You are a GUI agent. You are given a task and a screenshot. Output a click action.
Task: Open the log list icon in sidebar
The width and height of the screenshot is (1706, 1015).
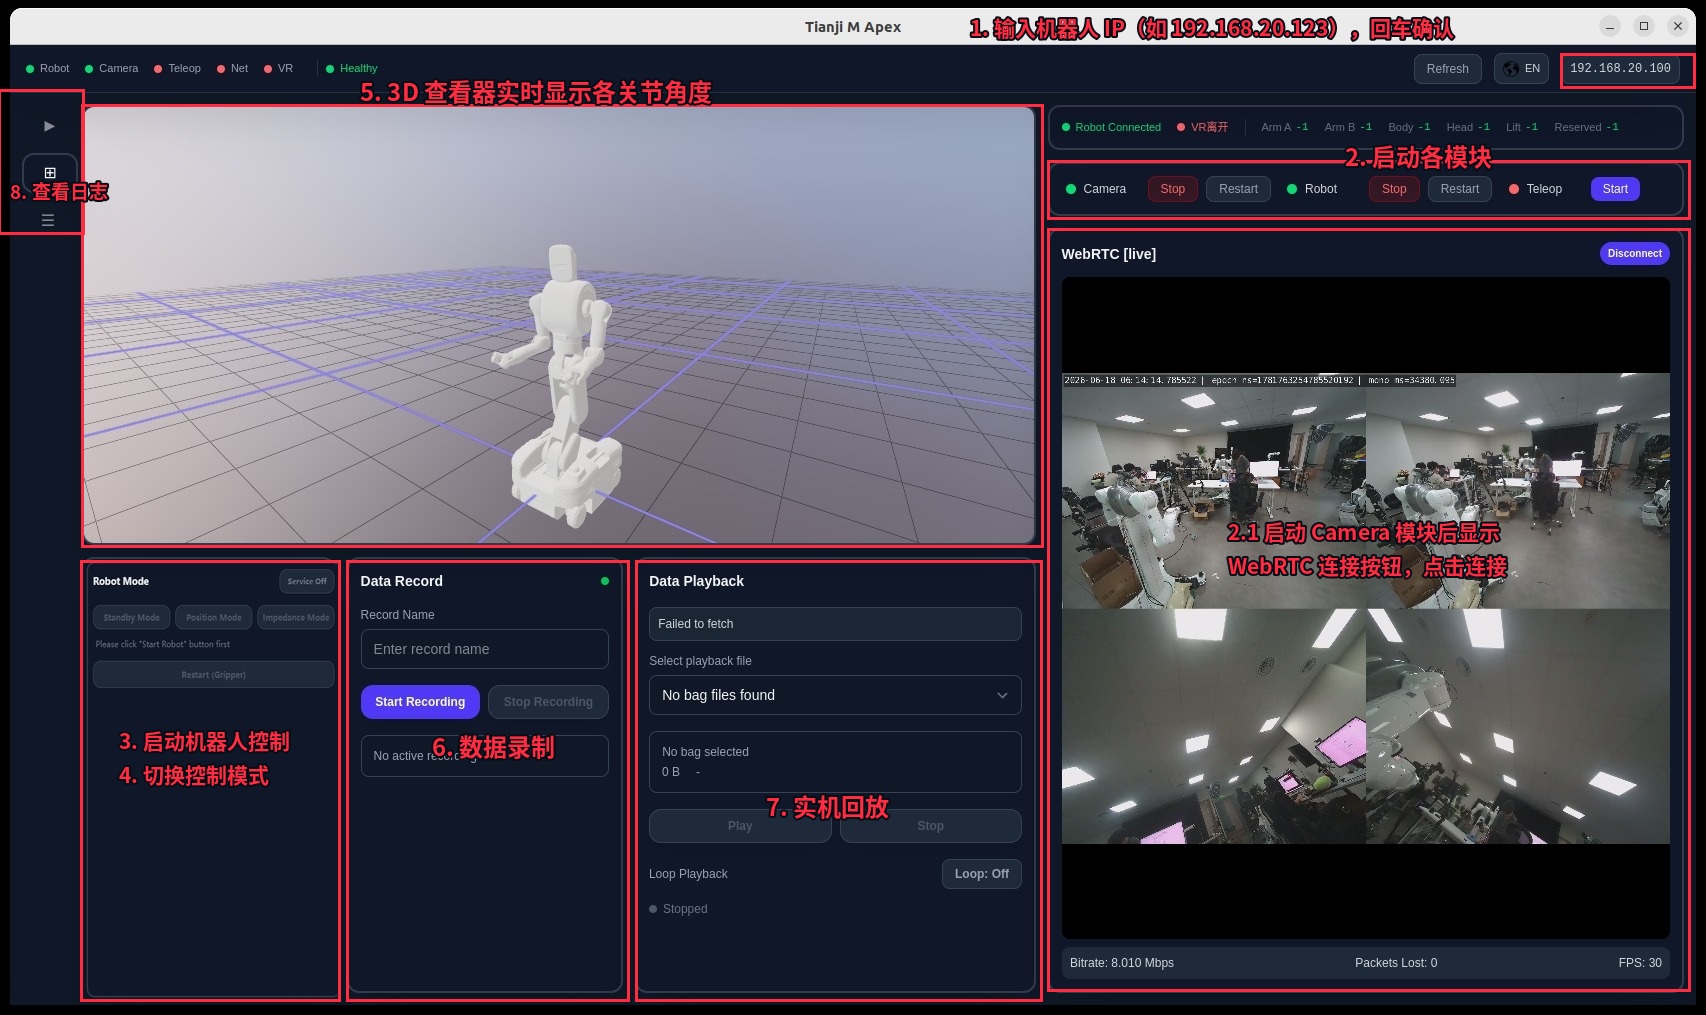click(48, 220)
